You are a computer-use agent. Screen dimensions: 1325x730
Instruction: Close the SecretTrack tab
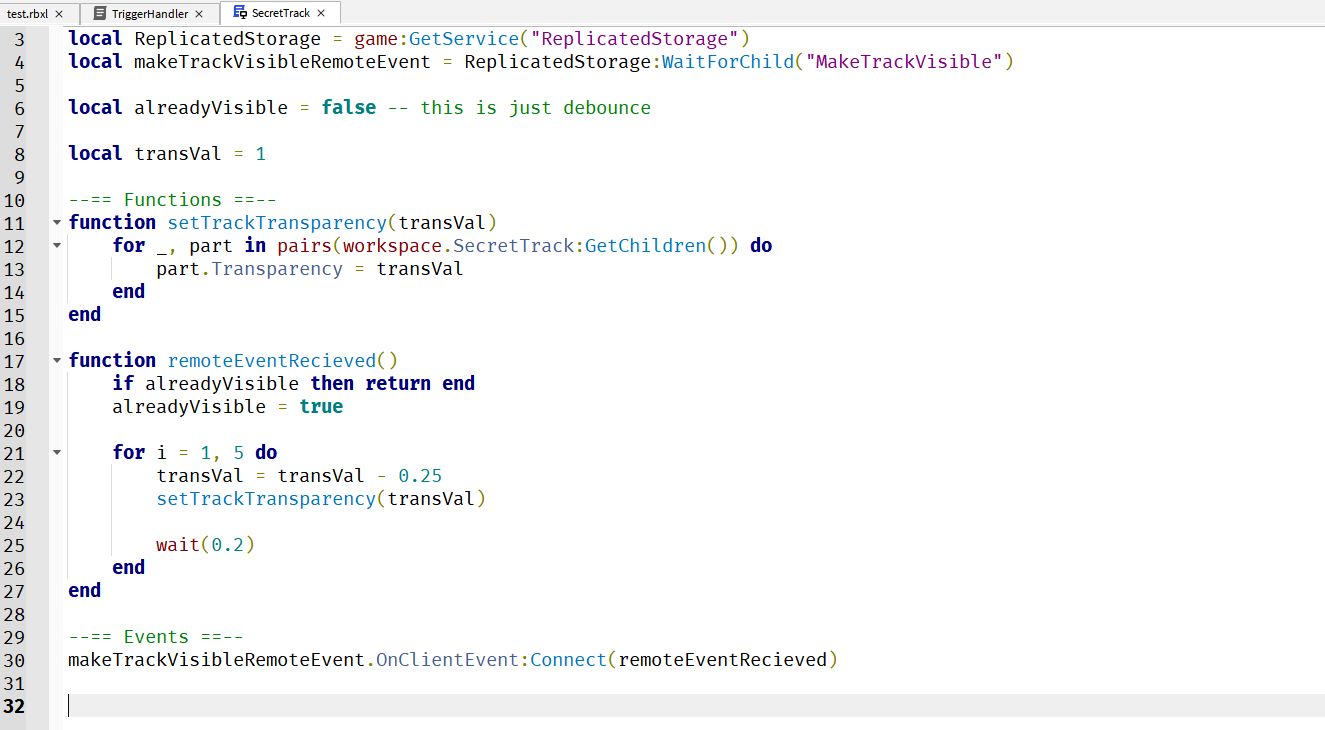(x=323, y=13)
